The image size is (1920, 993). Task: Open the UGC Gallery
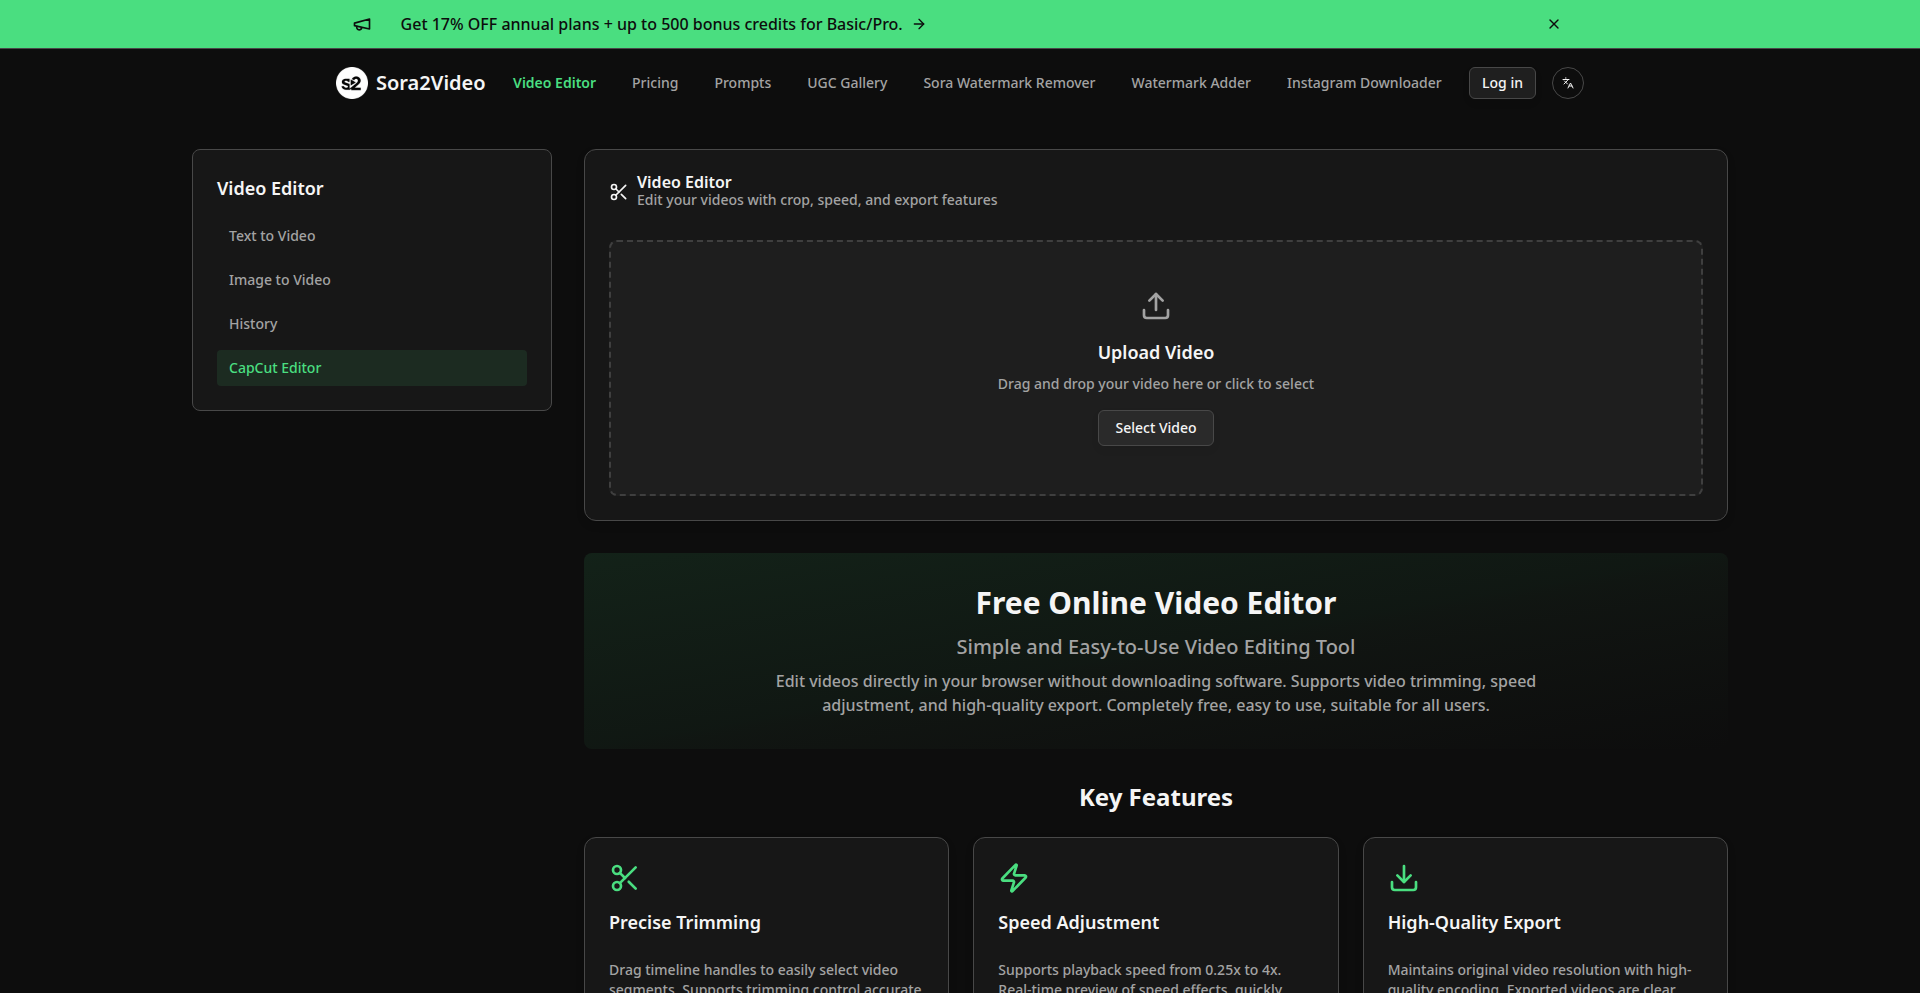click(x=847, y=83)
